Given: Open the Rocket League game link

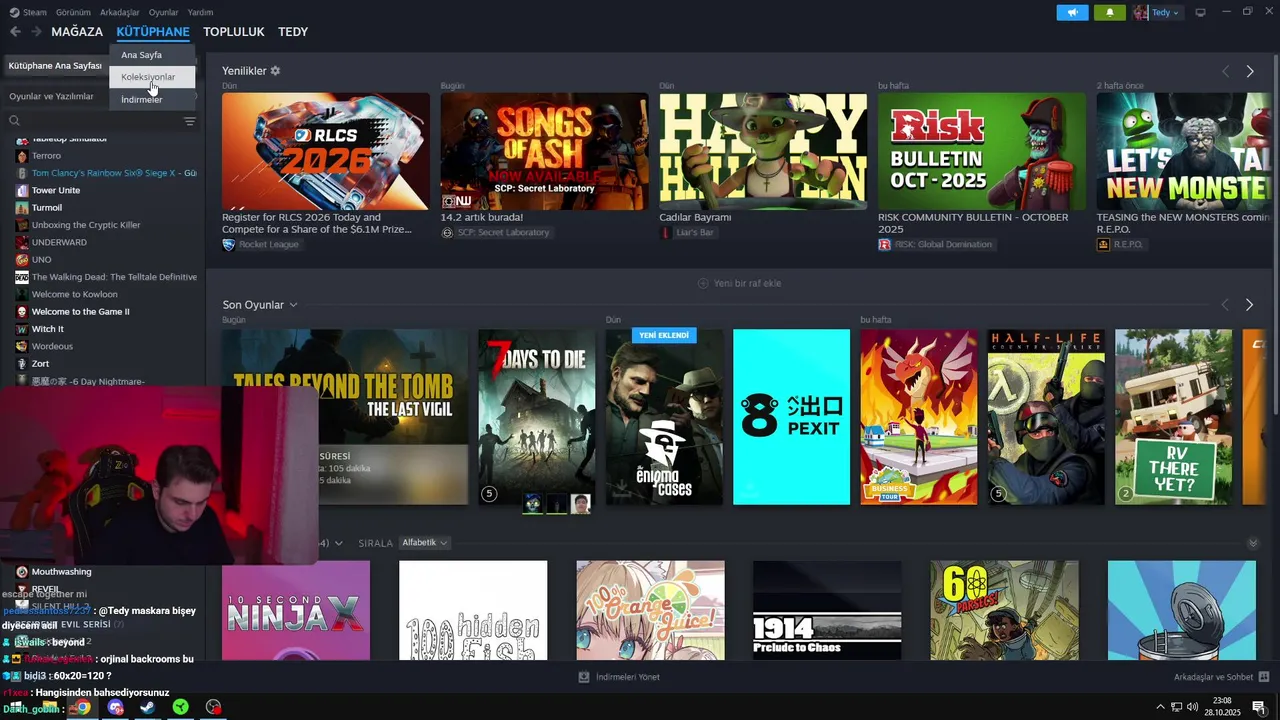Looking at the screenshot, I should [x=260, y=244].
